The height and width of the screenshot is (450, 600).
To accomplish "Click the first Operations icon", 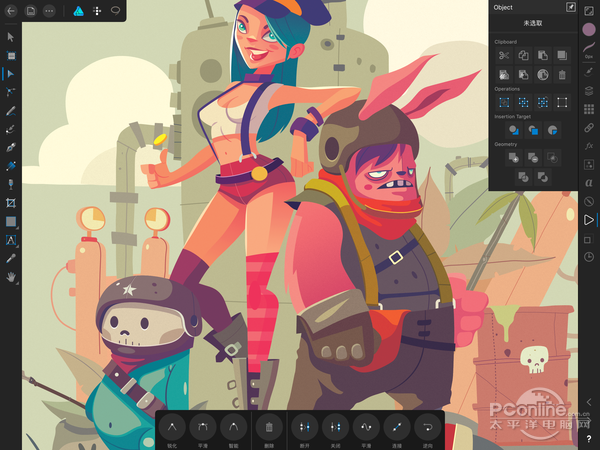I will point(504,103).
